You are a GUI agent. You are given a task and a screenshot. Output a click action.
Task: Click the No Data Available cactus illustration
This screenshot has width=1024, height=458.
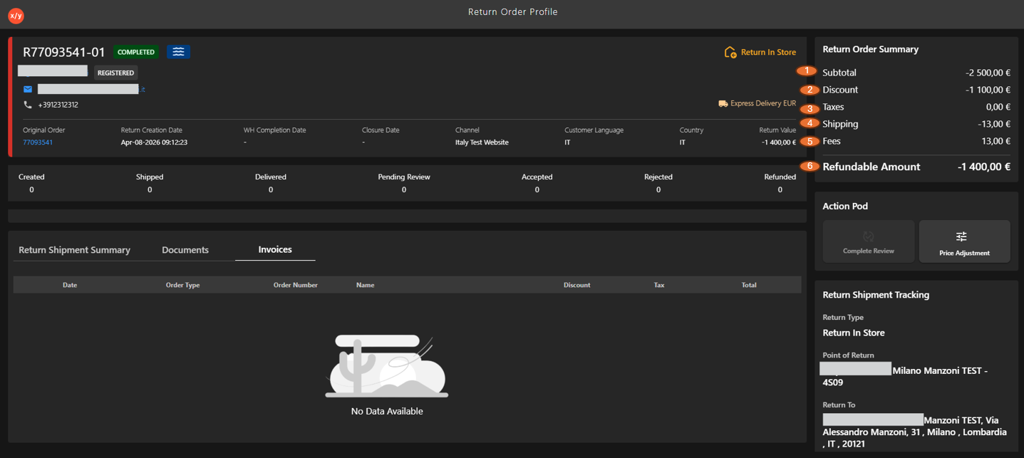[387, 366]
